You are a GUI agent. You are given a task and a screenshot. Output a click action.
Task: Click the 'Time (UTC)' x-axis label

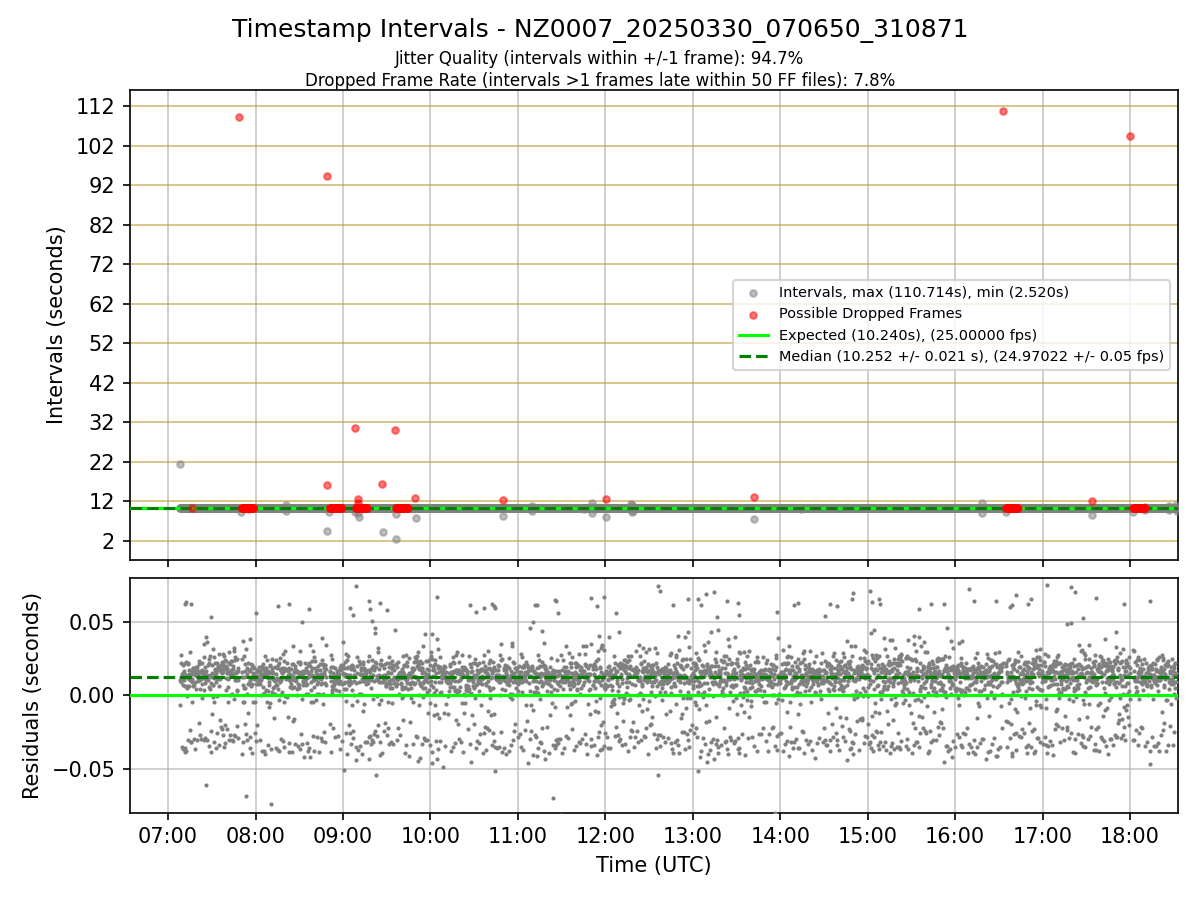tap(653, 865)
